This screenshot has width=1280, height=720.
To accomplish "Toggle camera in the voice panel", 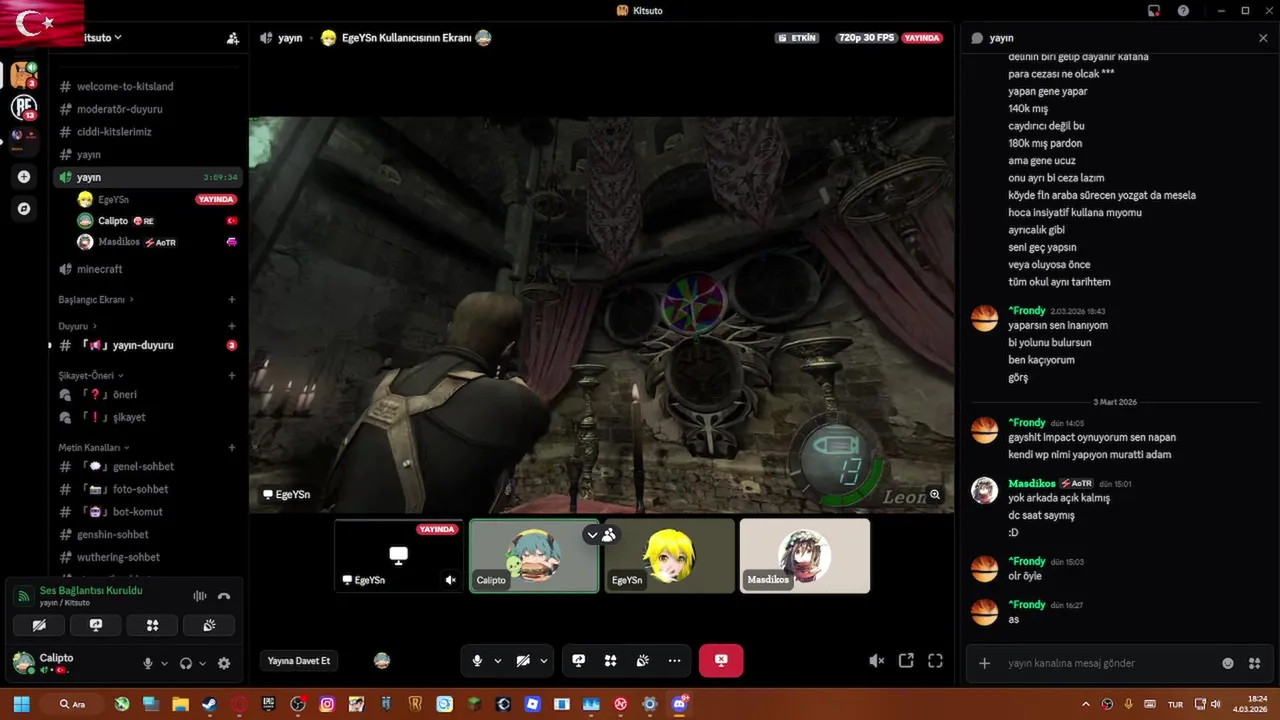I will [x=39, y=625].
